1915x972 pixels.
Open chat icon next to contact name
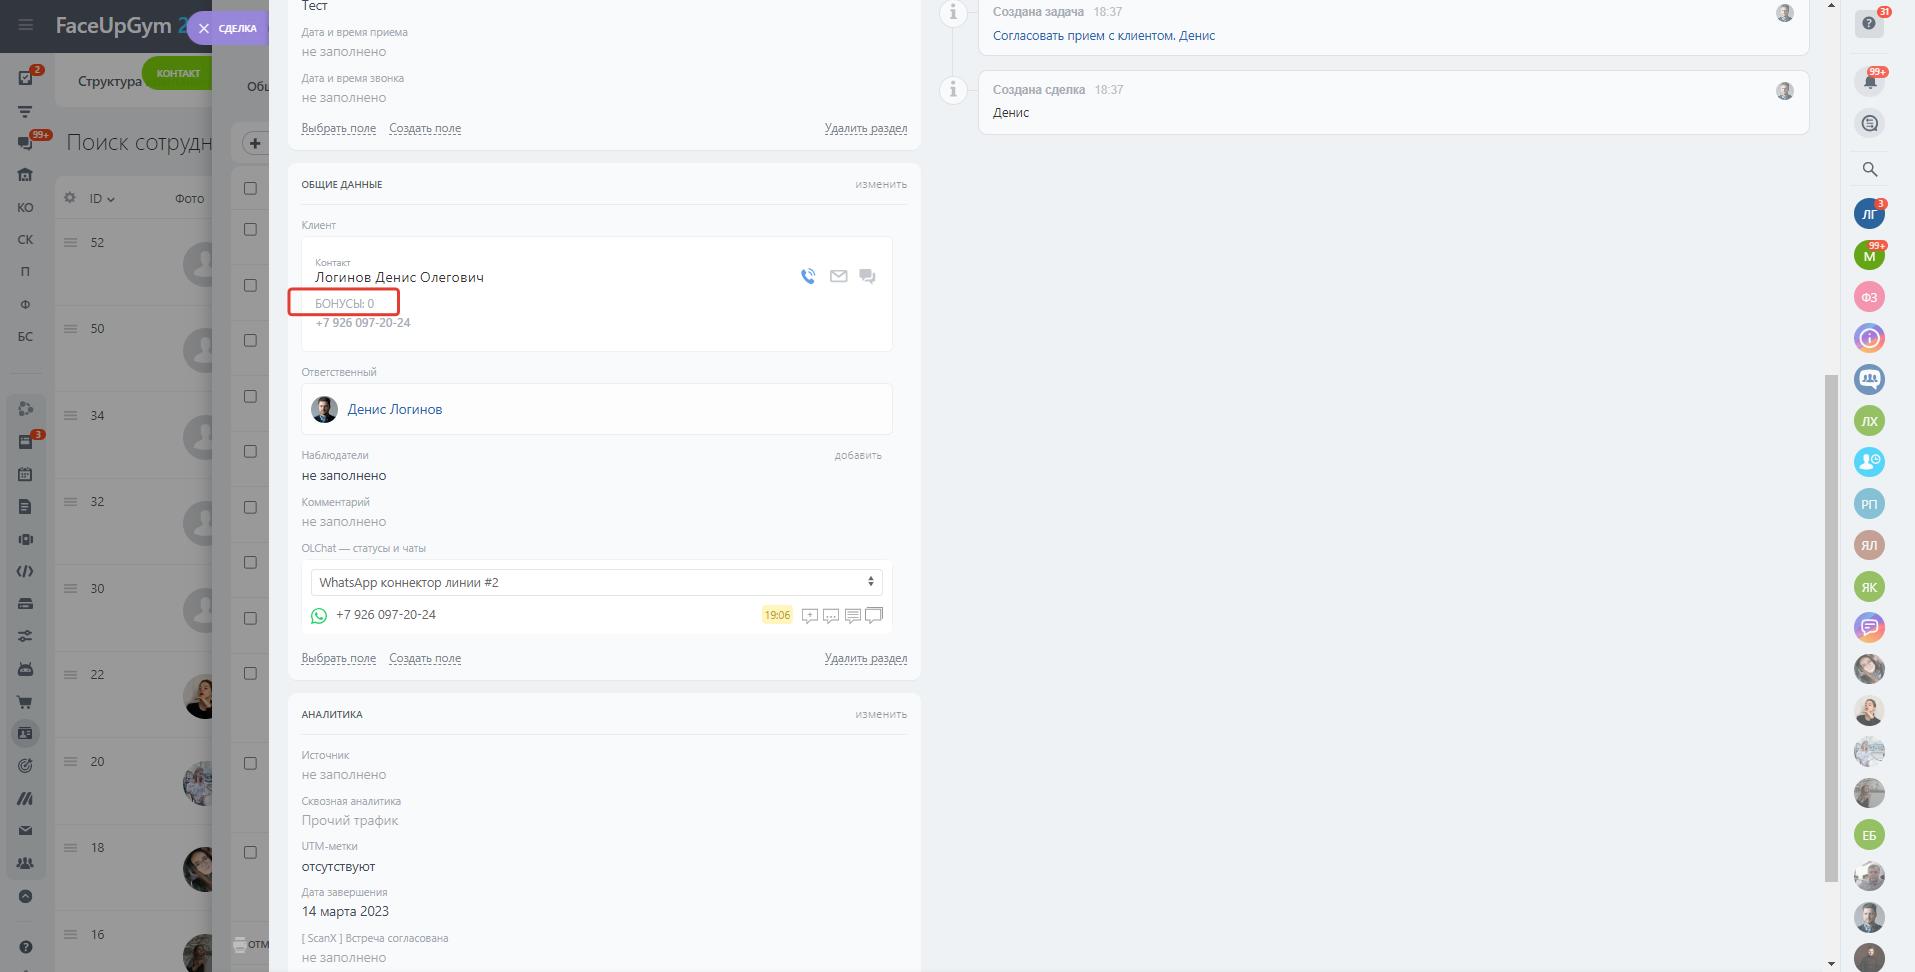(867, 276)
